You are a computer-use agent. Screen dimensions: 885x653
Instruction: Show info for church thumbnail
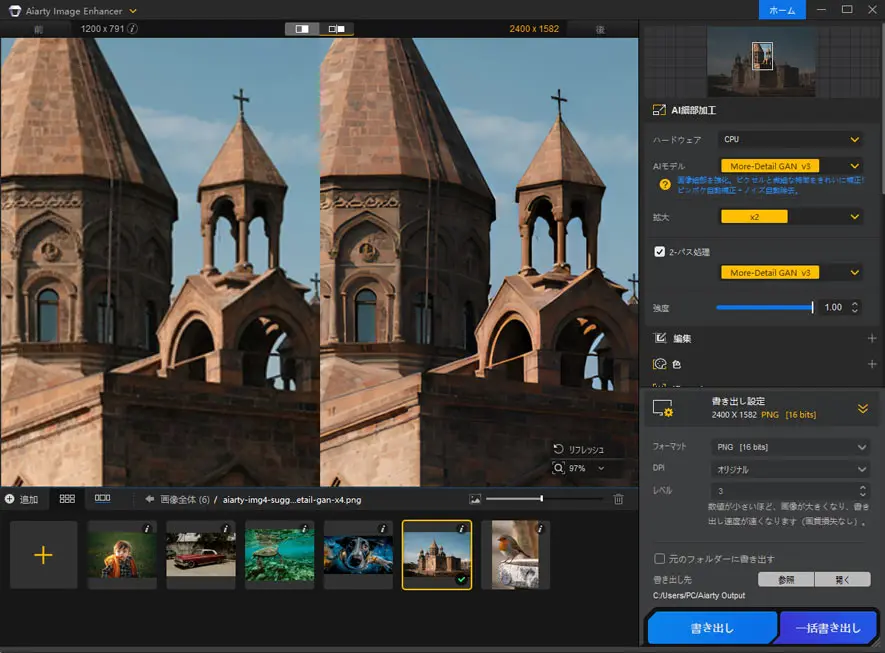point(462,529)
